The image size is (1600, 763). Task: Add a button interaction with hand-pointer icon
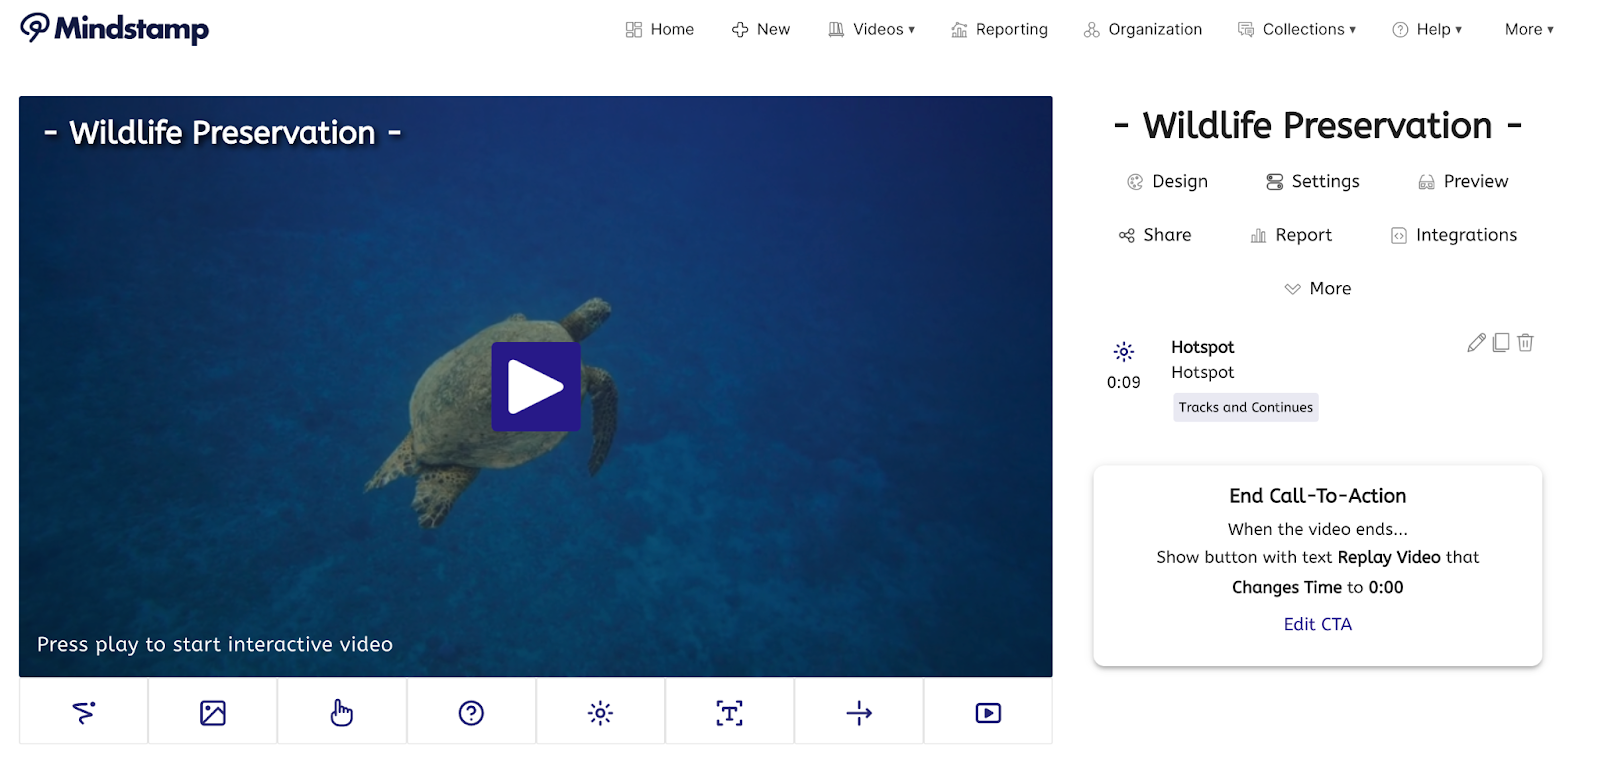click(342, 712)
